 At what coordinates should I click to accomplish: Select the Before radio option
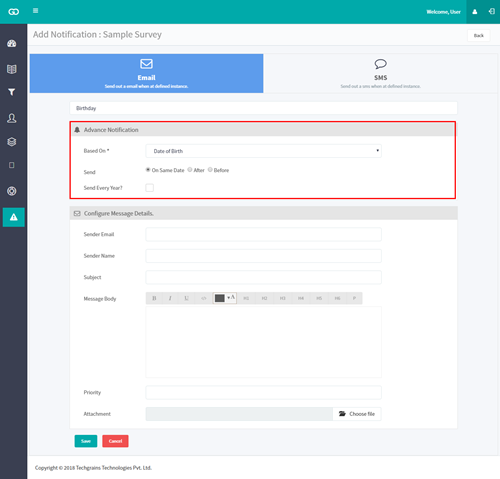(210, 170)
